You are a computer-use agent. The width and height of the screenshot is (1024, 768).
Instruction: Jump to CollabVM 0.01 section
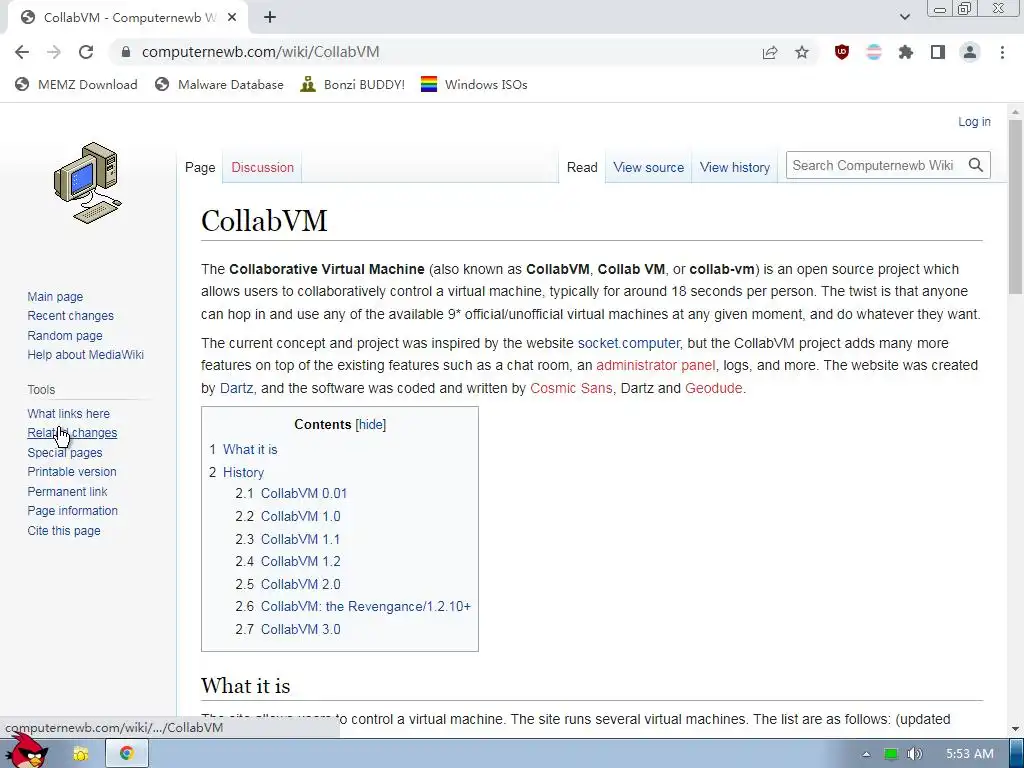304,494
